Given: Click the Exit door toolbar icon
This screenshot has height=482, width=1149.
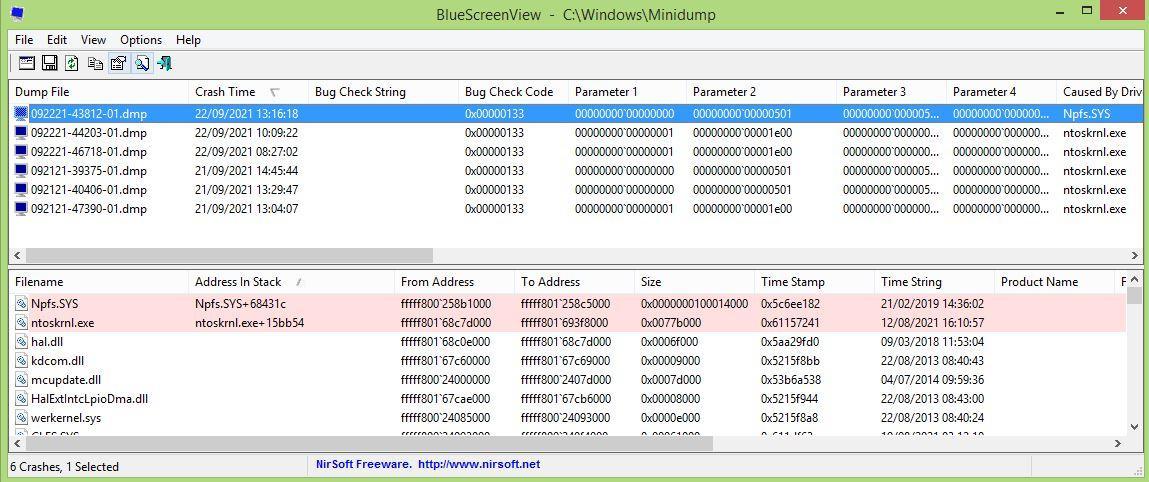Looking at the screenshot, I should point(164,63).
